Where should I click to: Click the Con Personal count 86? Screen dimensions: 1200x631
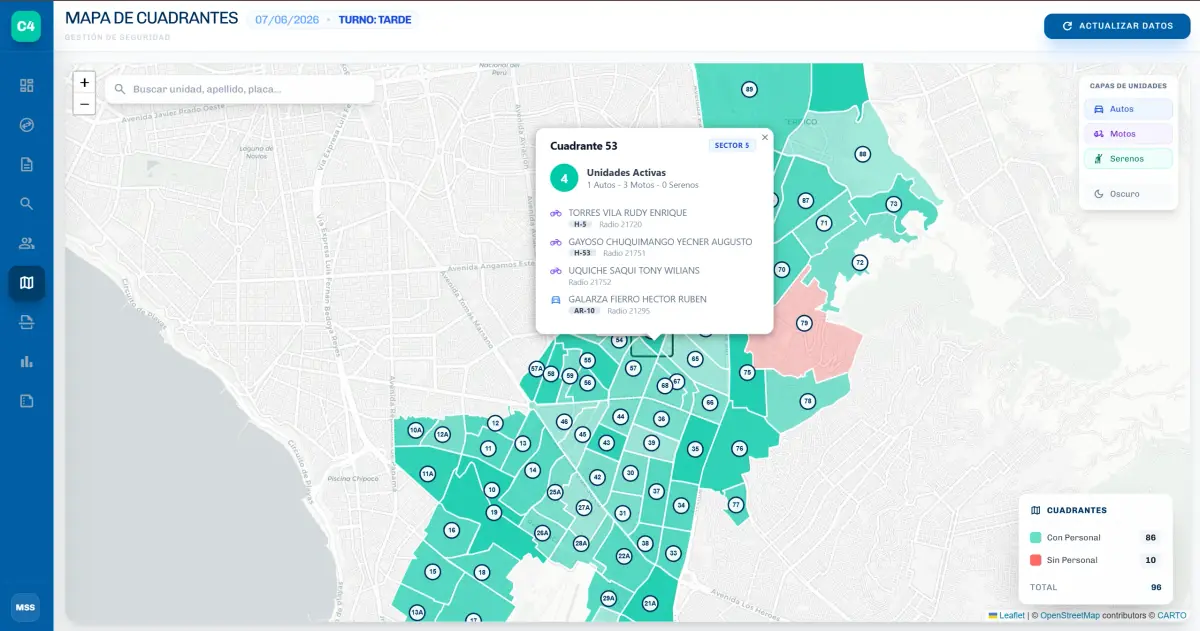point(1150,538)
